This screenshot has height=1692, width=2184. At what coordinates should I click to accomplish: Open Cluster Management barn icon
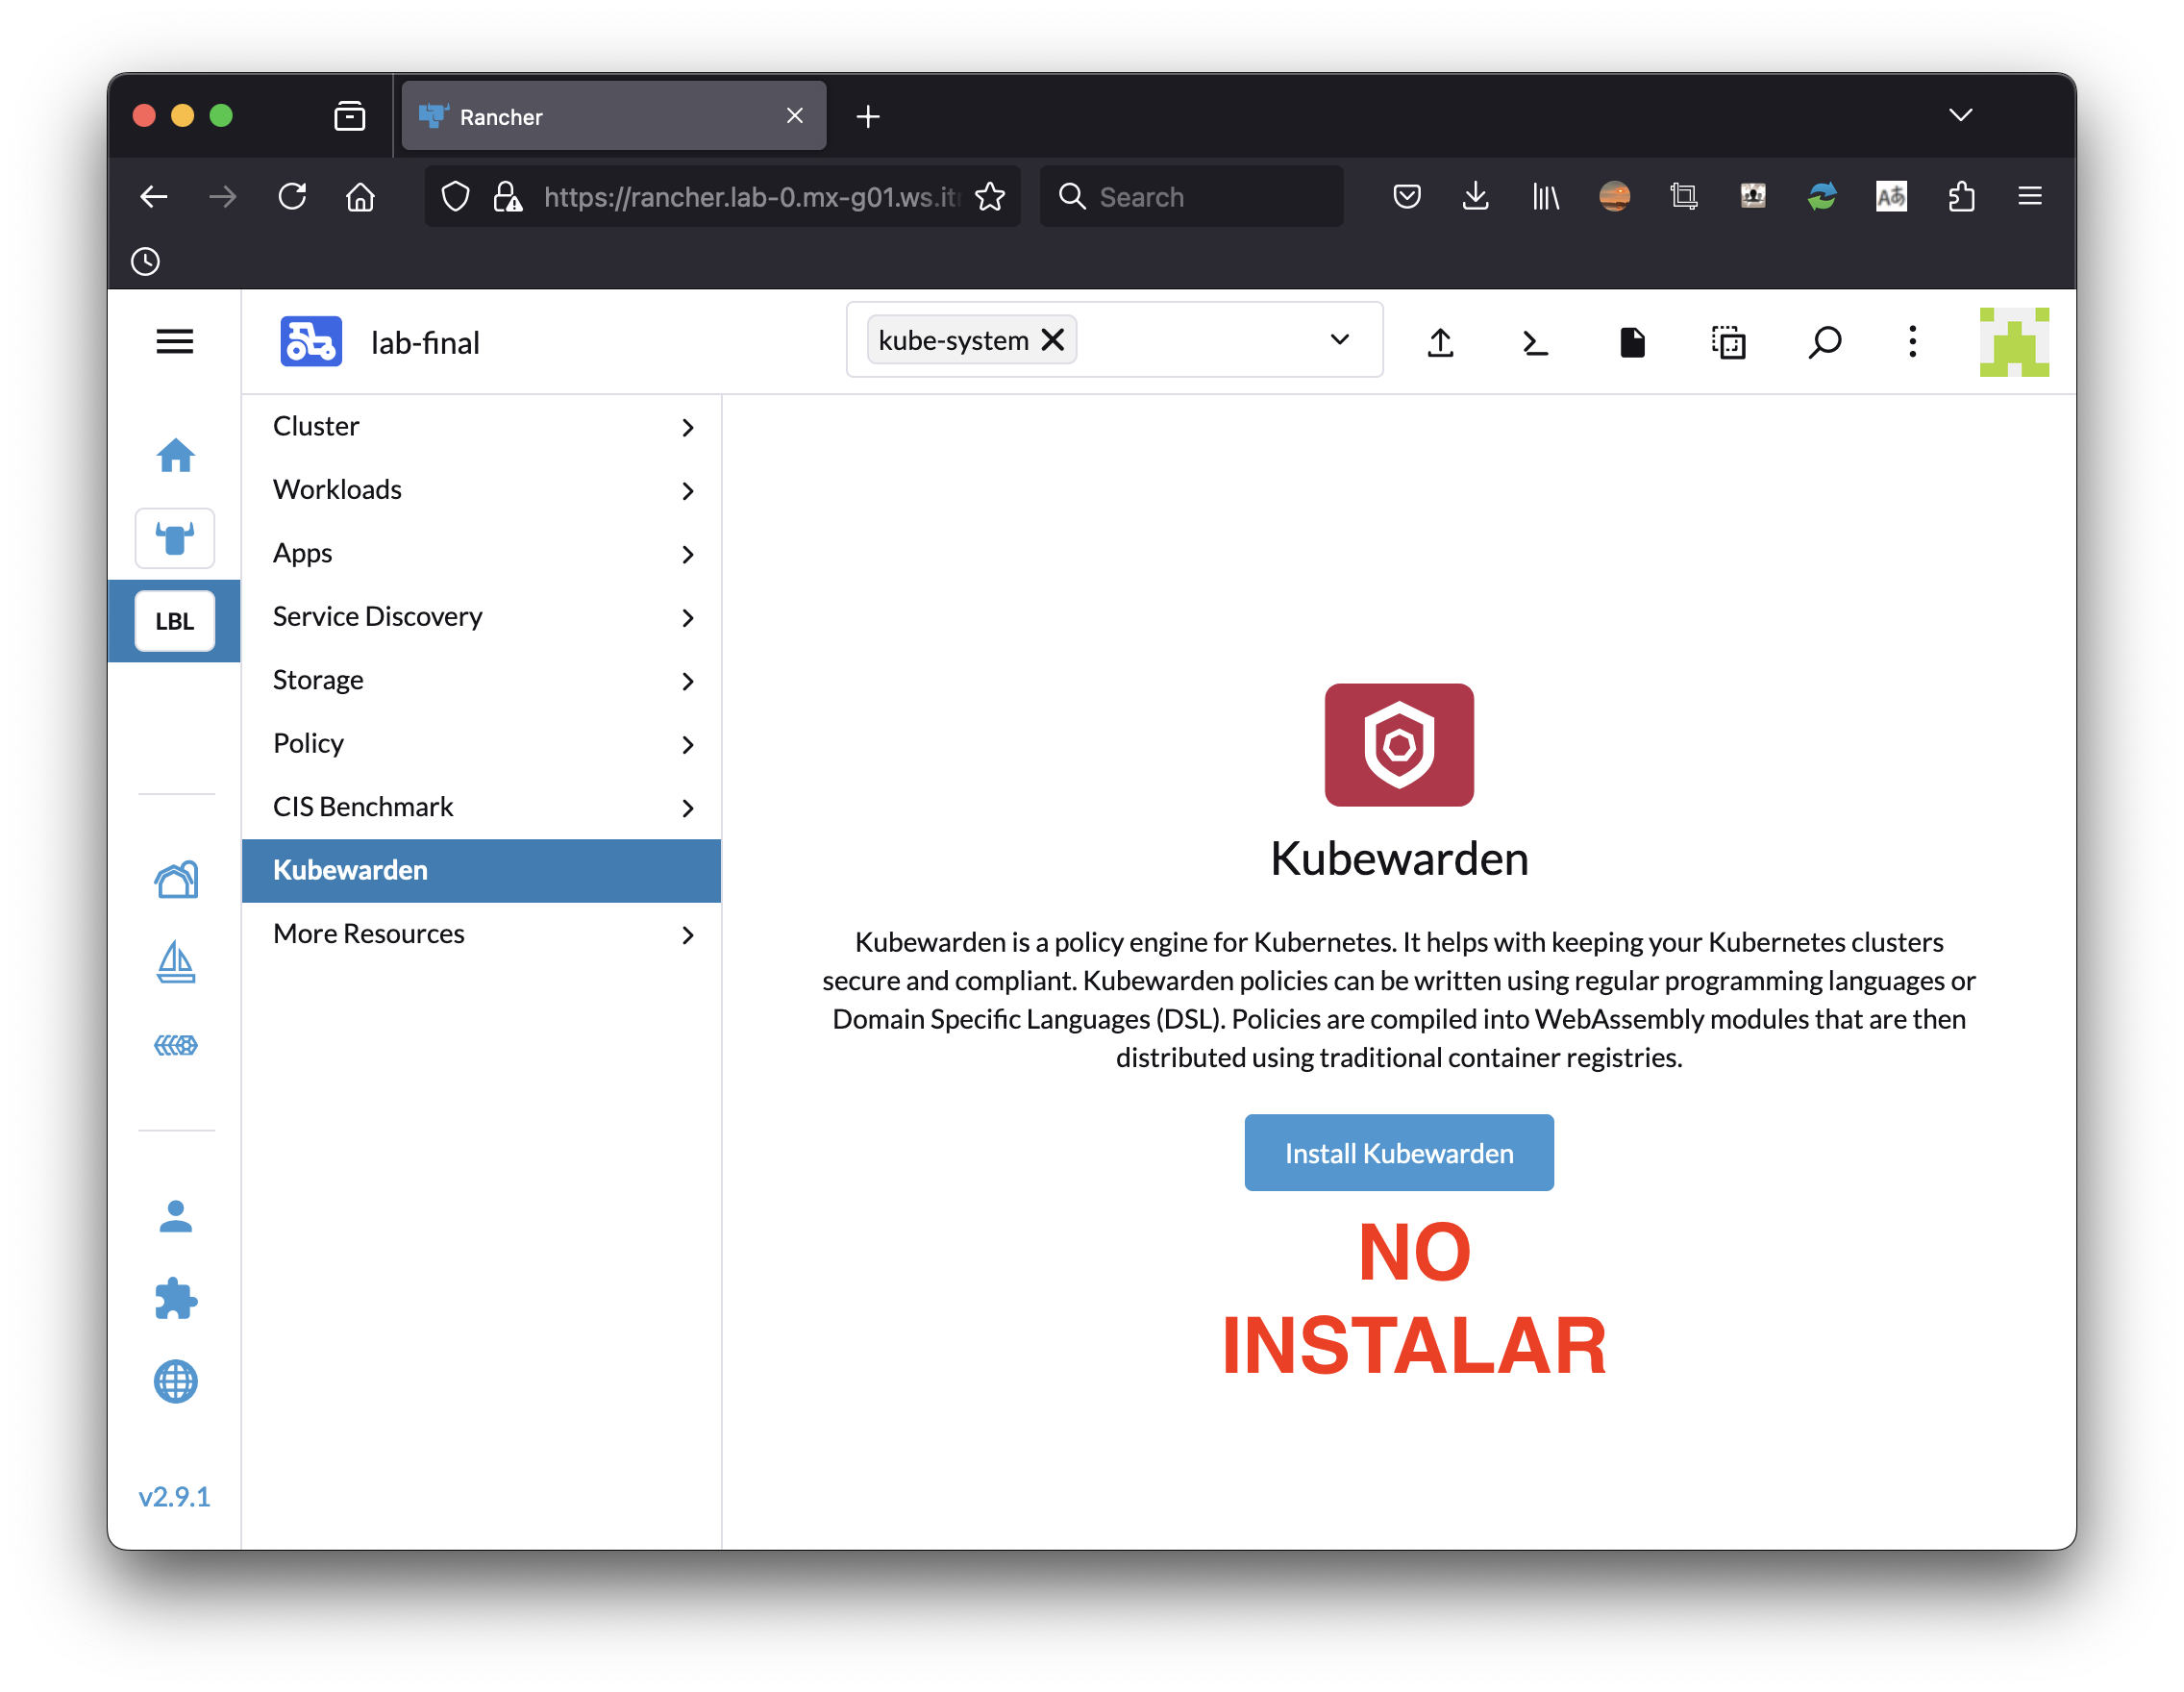click(x=176, y=880)
